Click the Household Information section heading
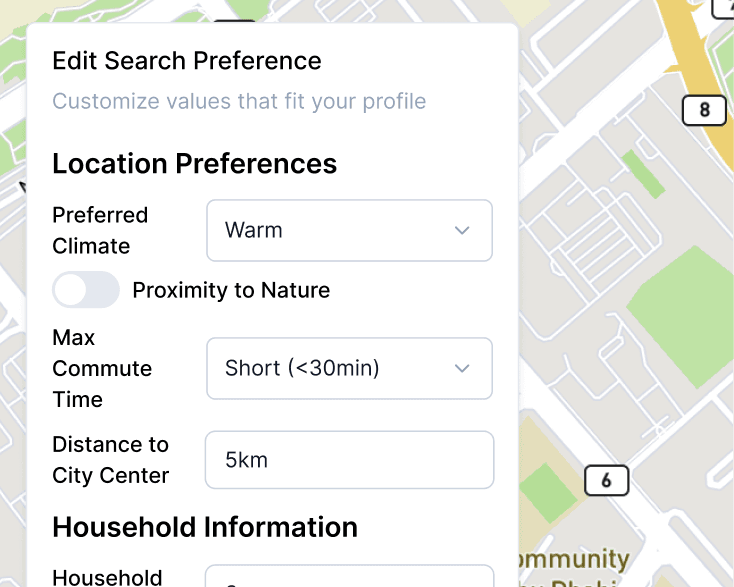The height and width of the screenshot is (587, 734). point(205,527)
